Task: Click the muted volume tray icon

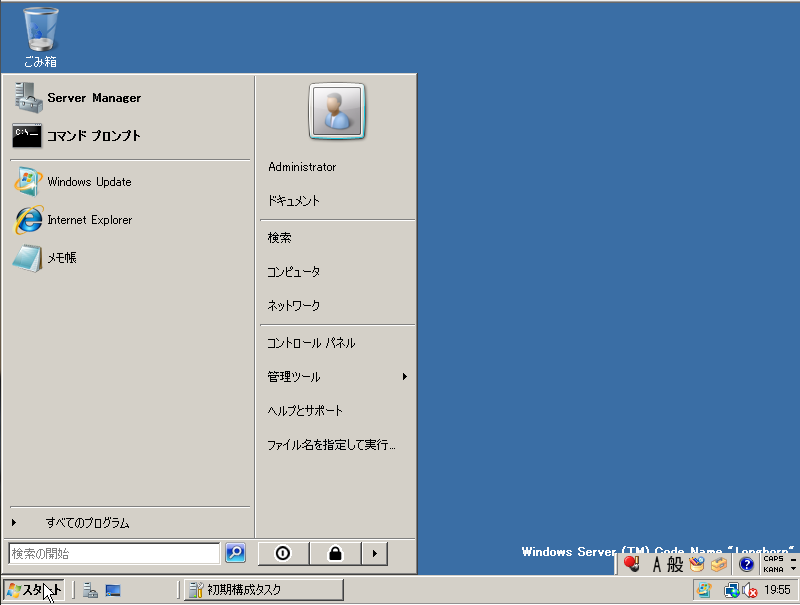Action: pos(749,591)
